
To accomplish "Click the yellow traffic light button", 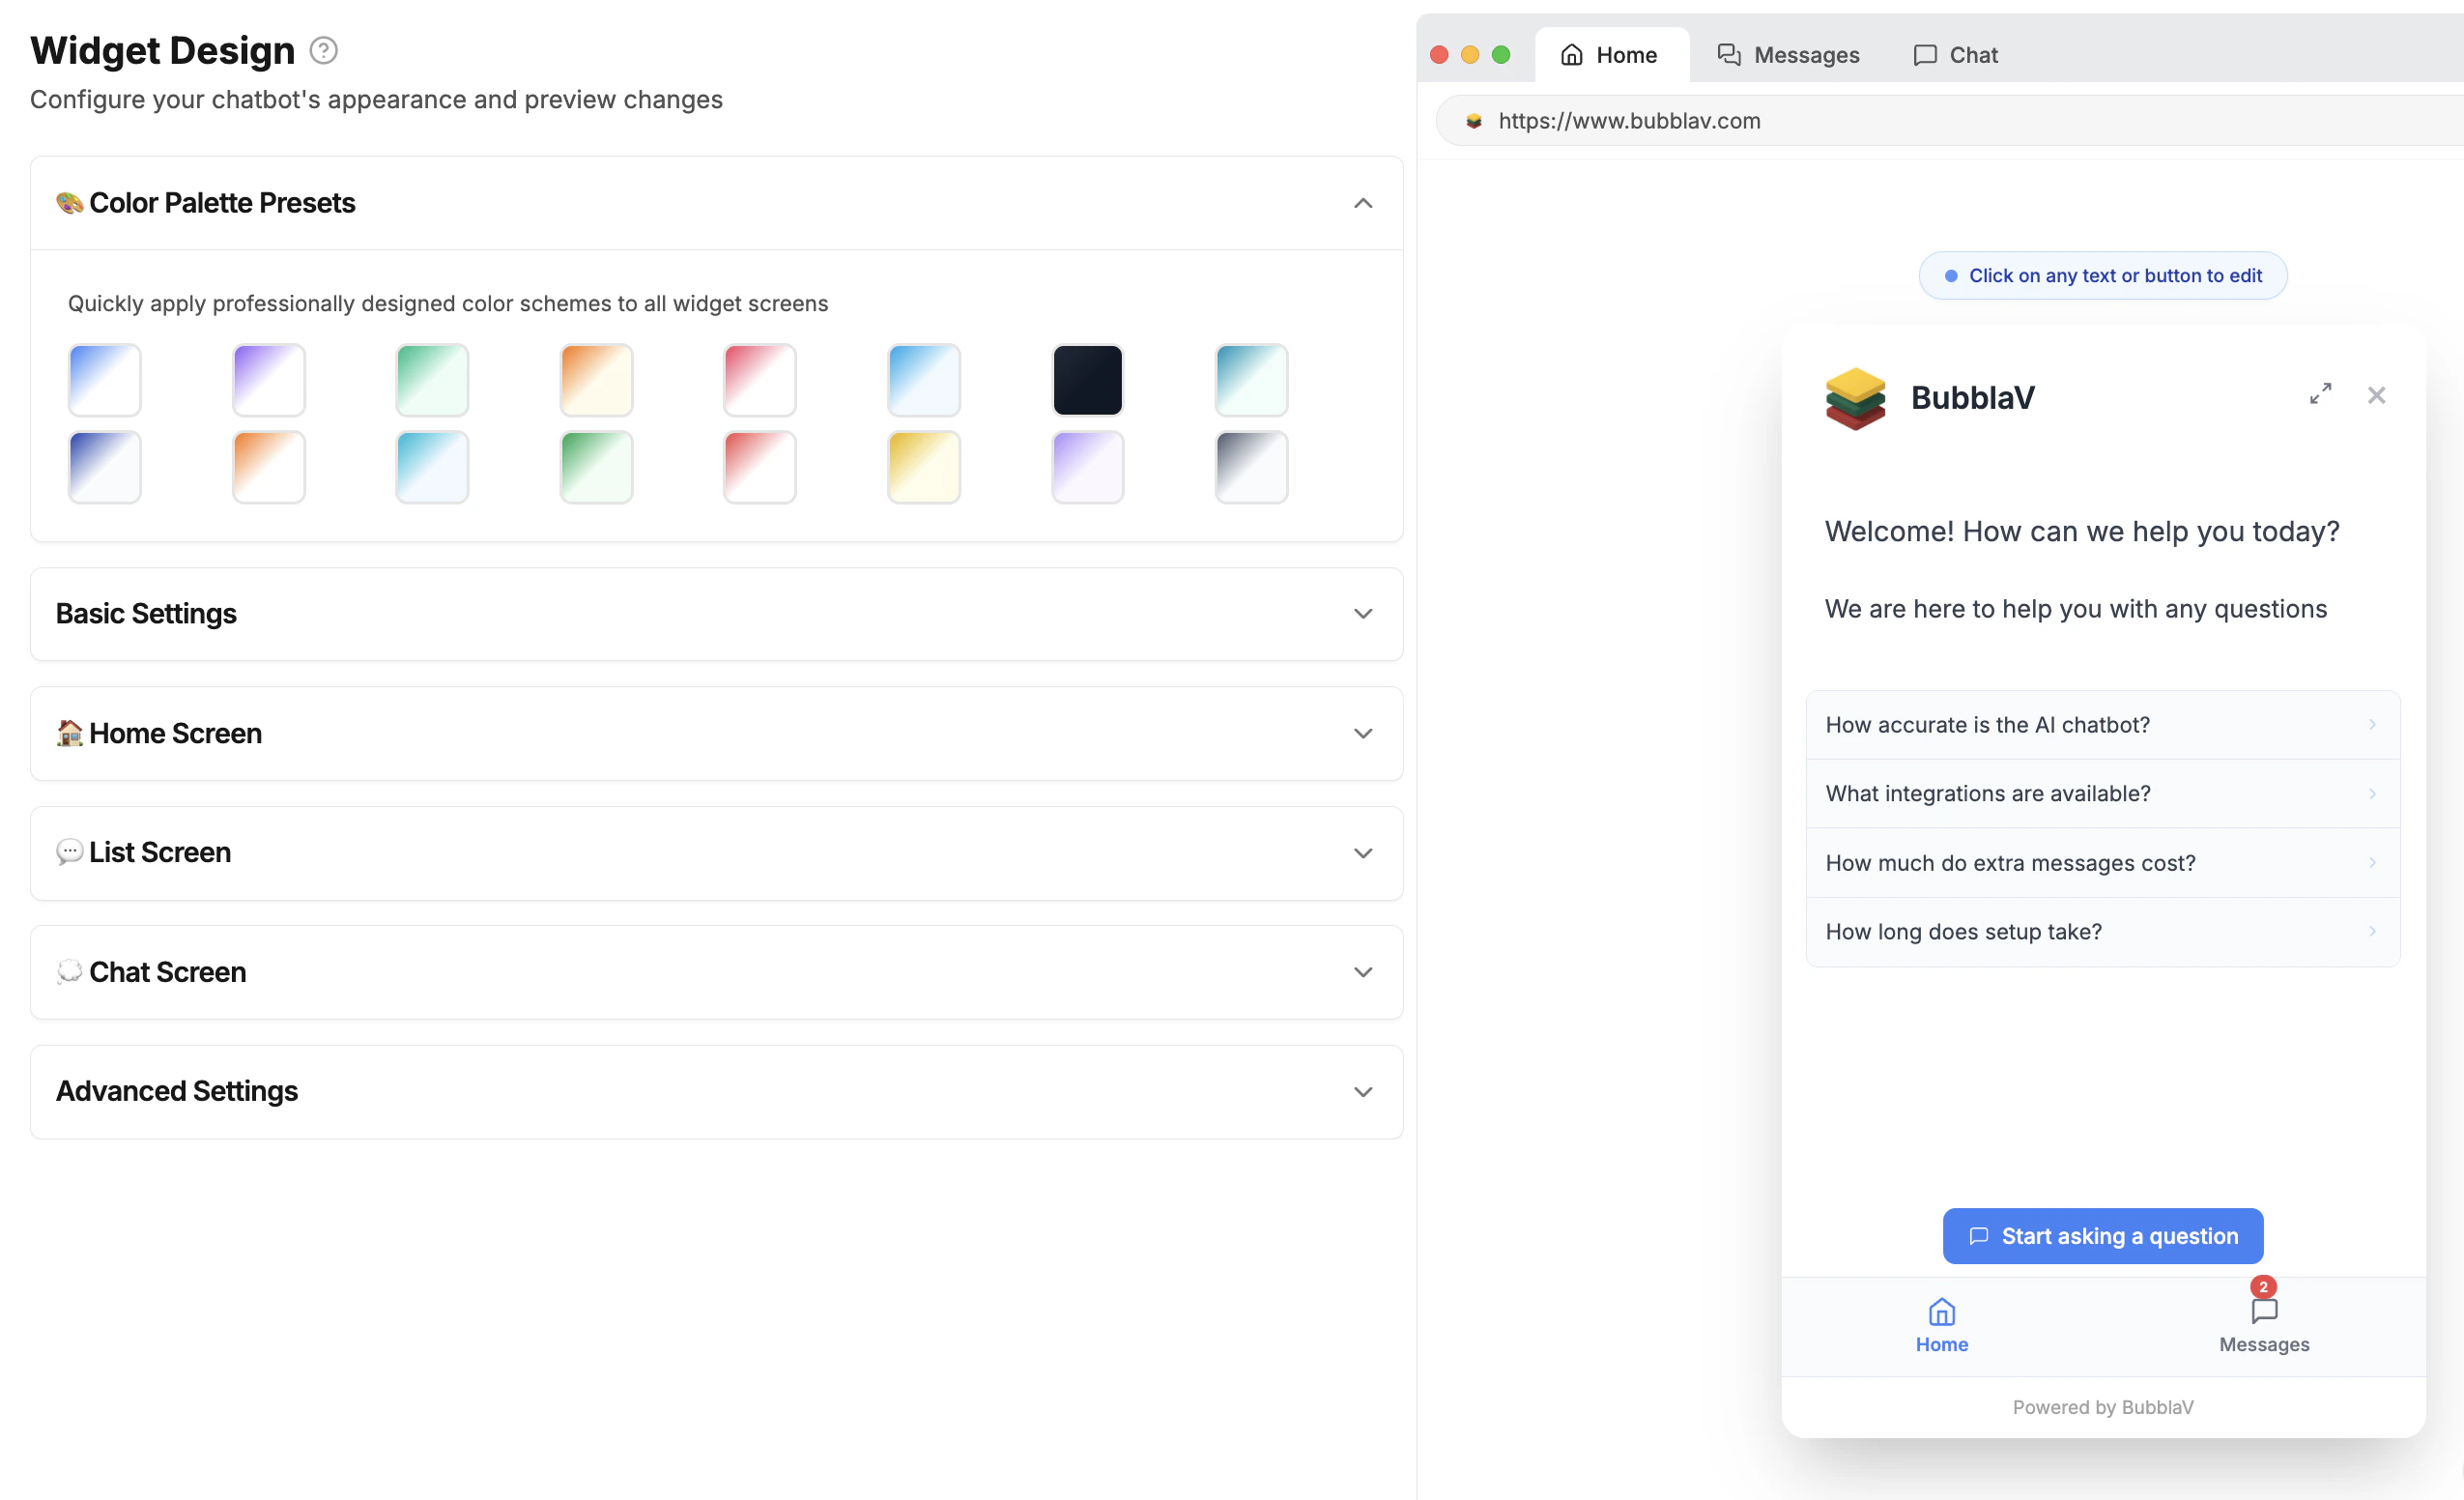I will pyautogui.click(x=1470, y=54).
